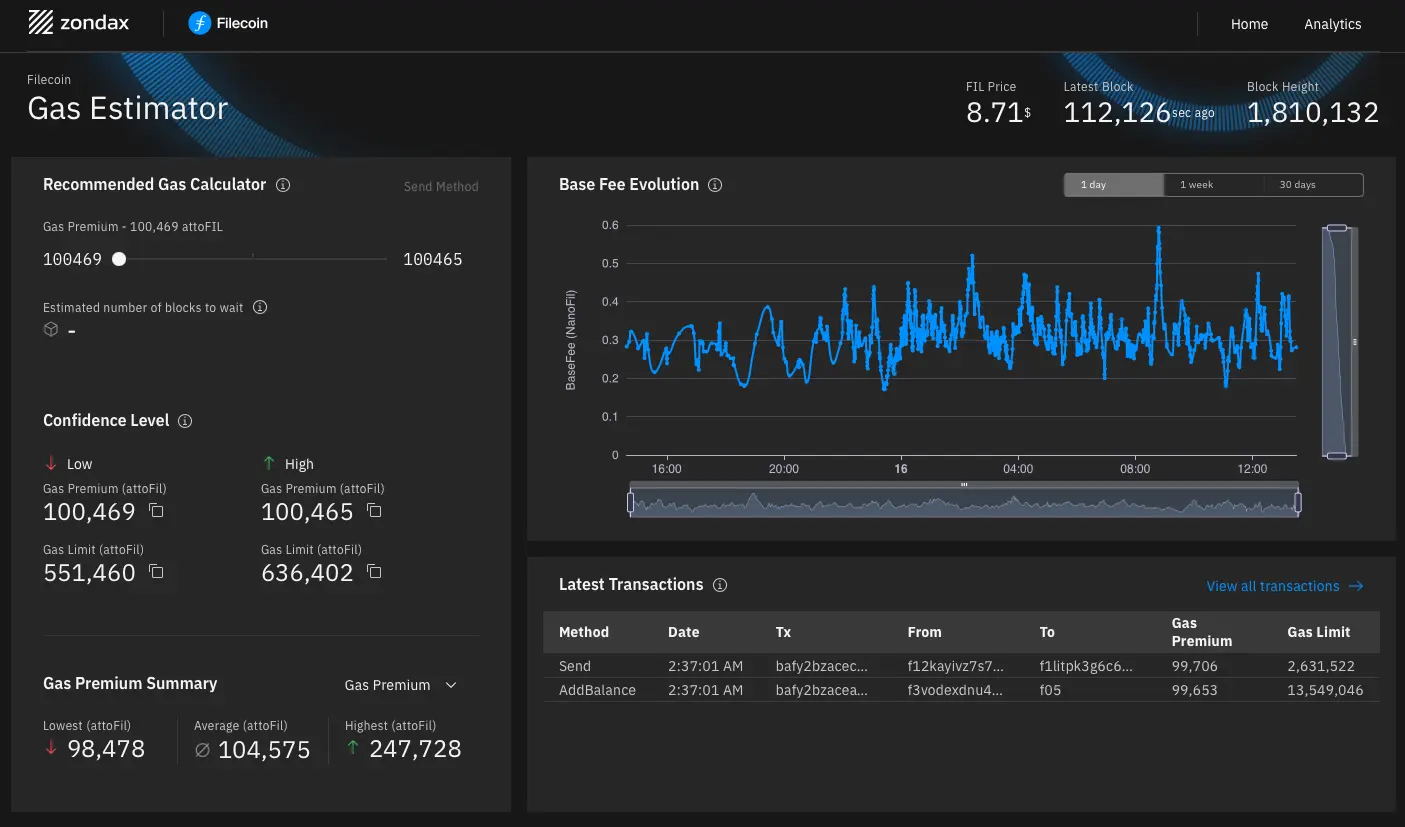The height and width of the screenshot is (827, 1405).
Task: Open info icon beside Recommended Gas Calculator
Action: click(283, 185)
